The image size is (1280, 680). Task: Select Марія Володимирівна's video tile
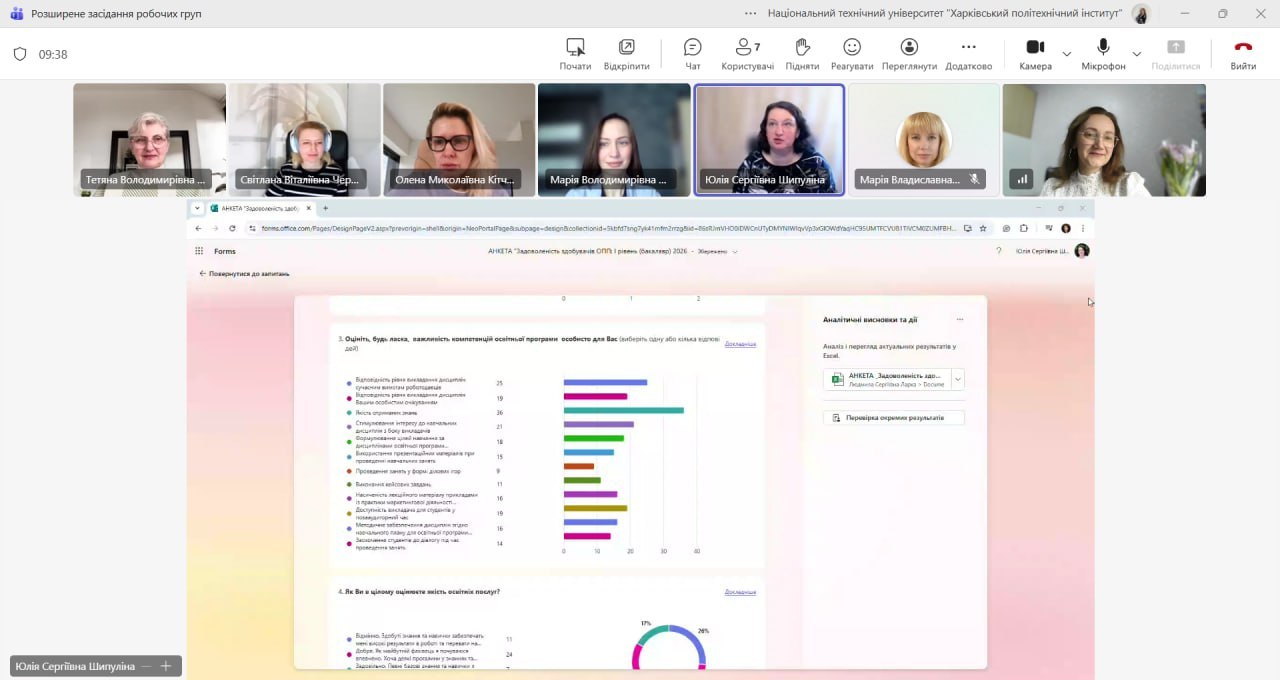[614, 139]
